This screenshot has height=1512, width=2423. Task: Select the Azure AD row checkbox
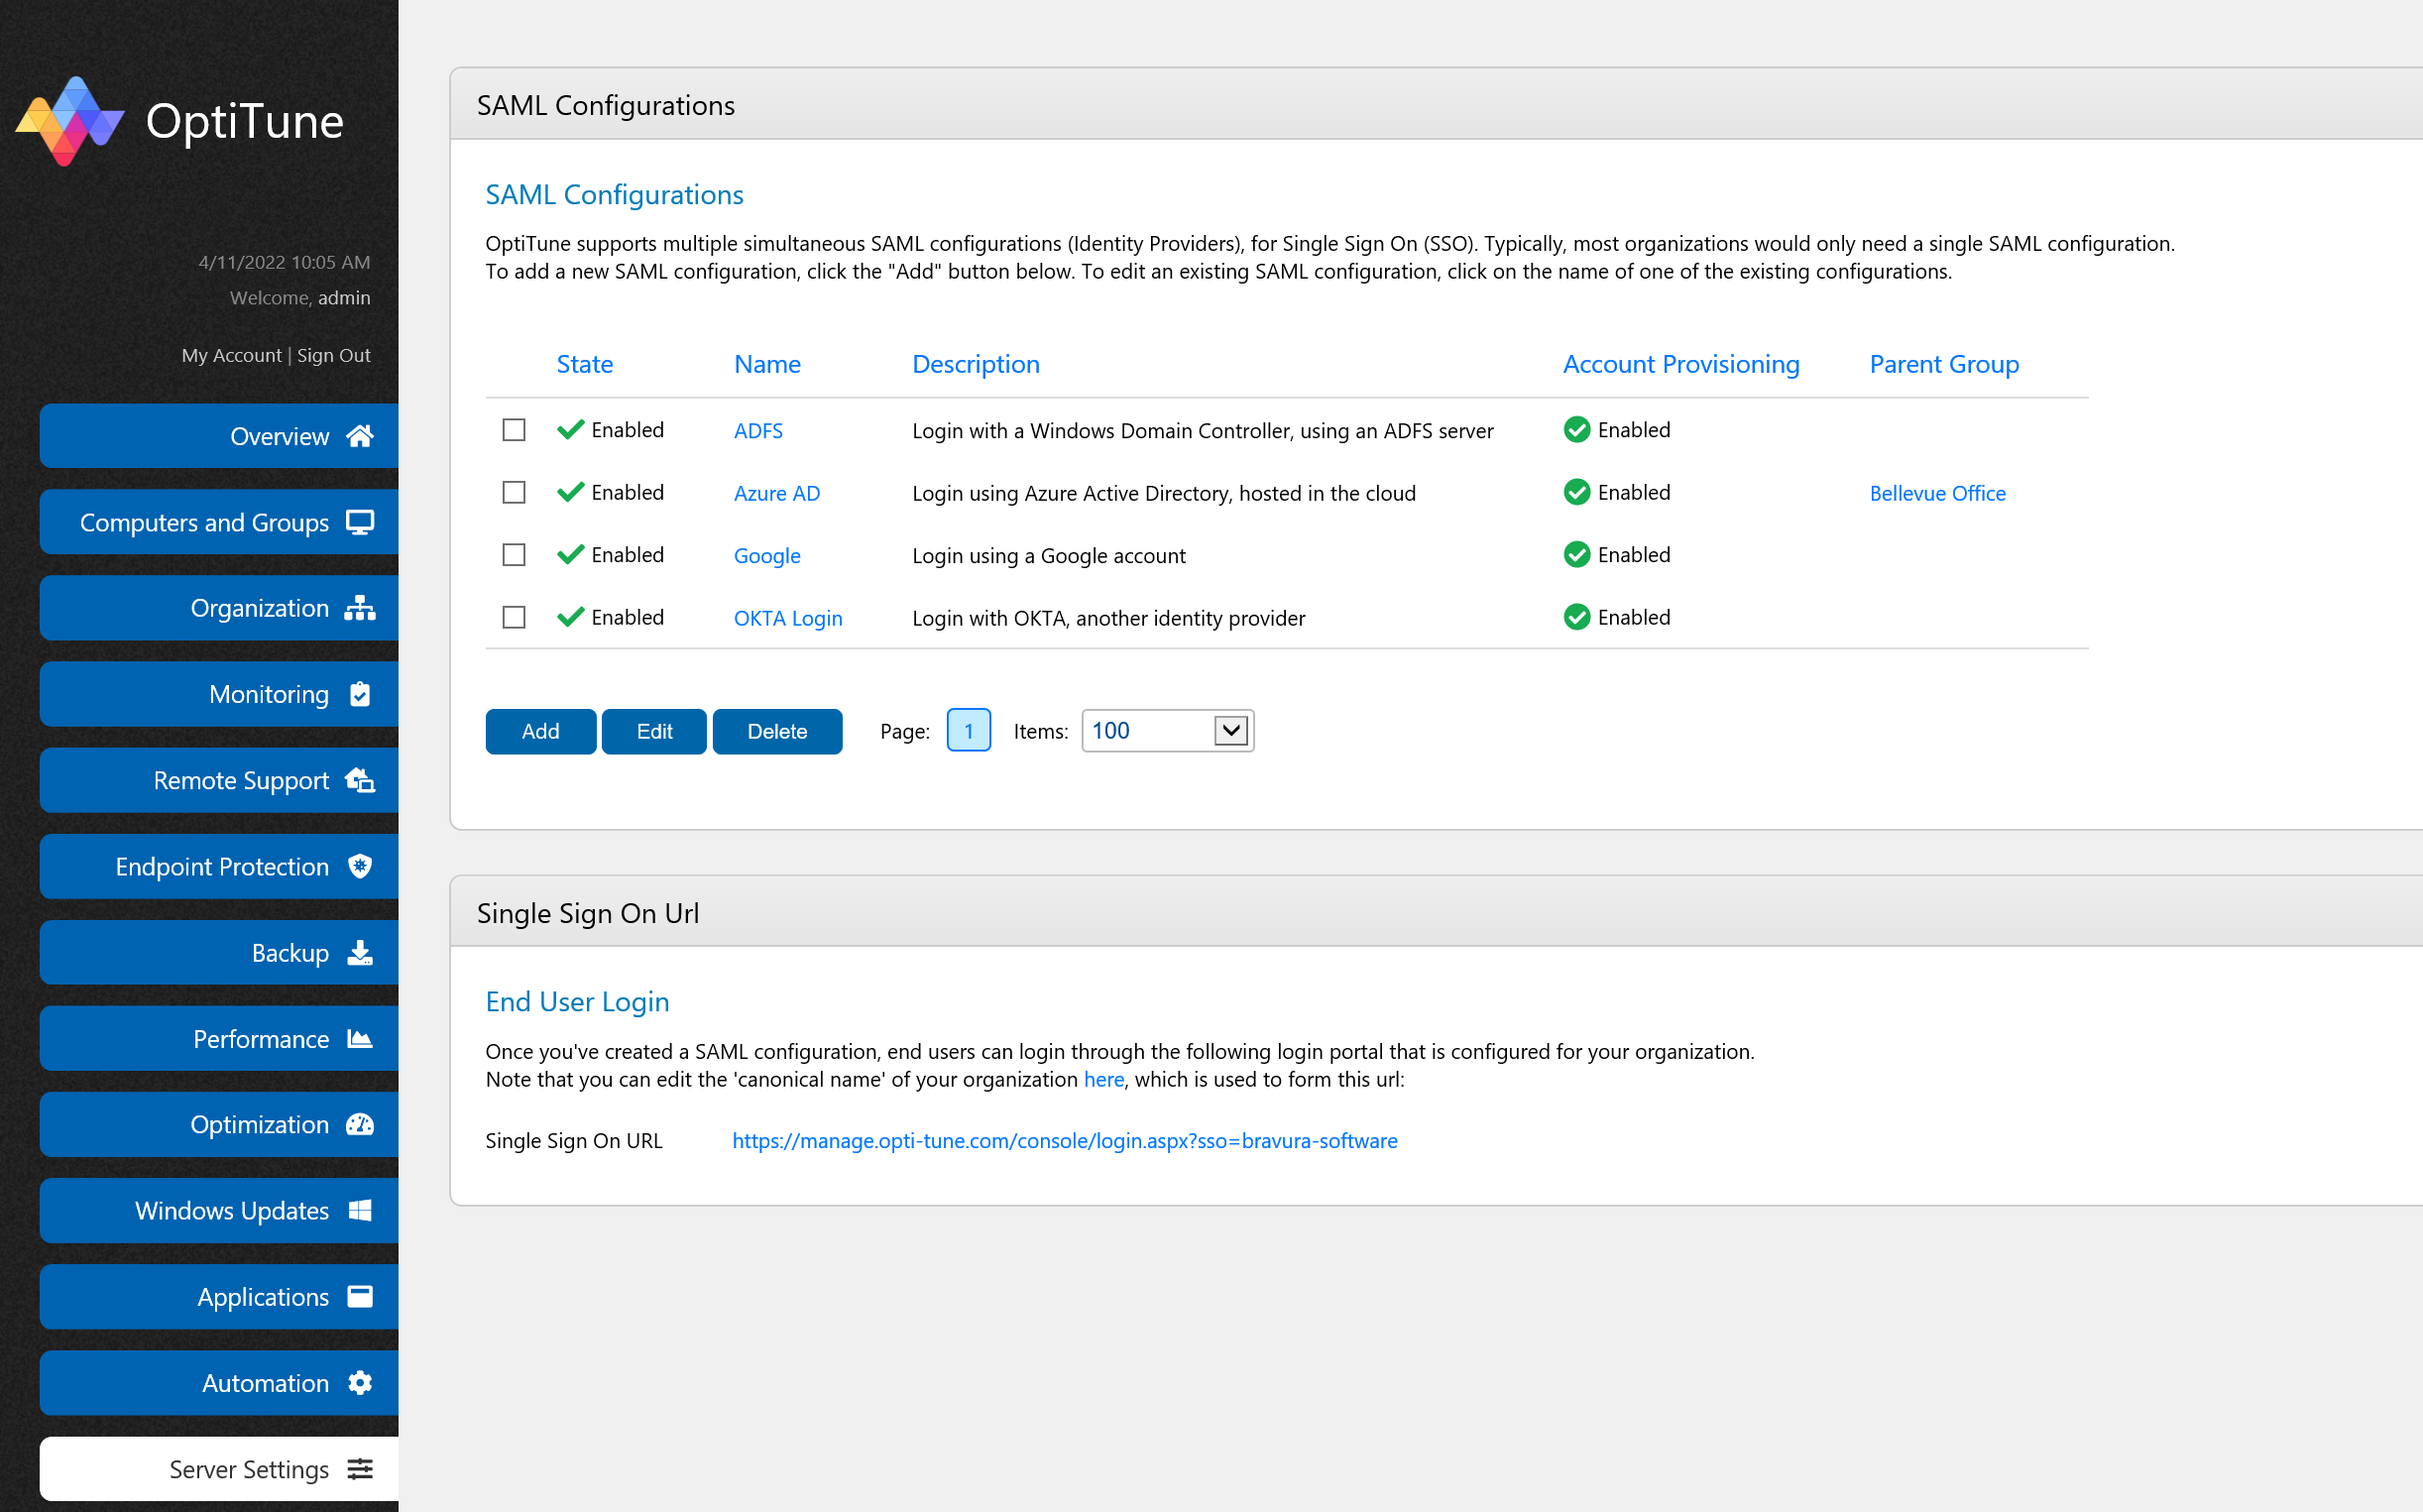(514, 492)
